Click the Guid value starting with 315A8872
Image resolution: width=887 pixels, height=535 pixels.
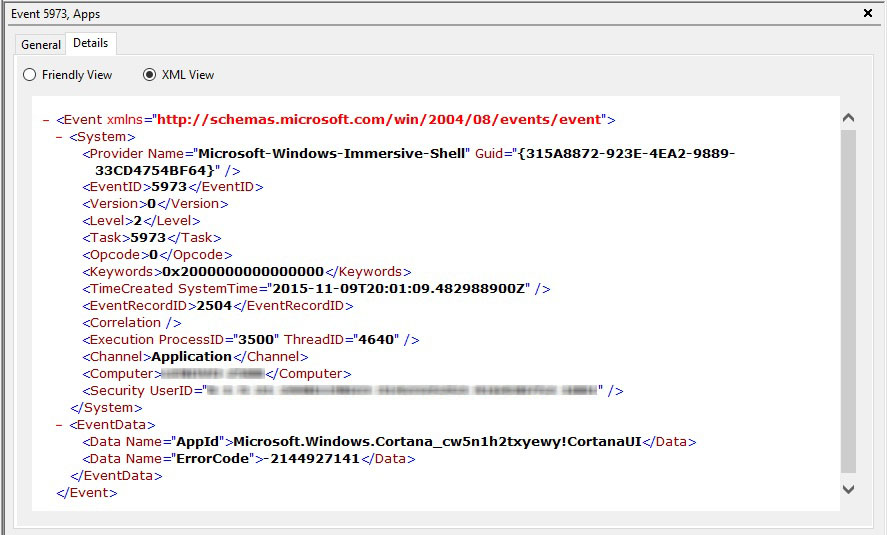(415, 162)
